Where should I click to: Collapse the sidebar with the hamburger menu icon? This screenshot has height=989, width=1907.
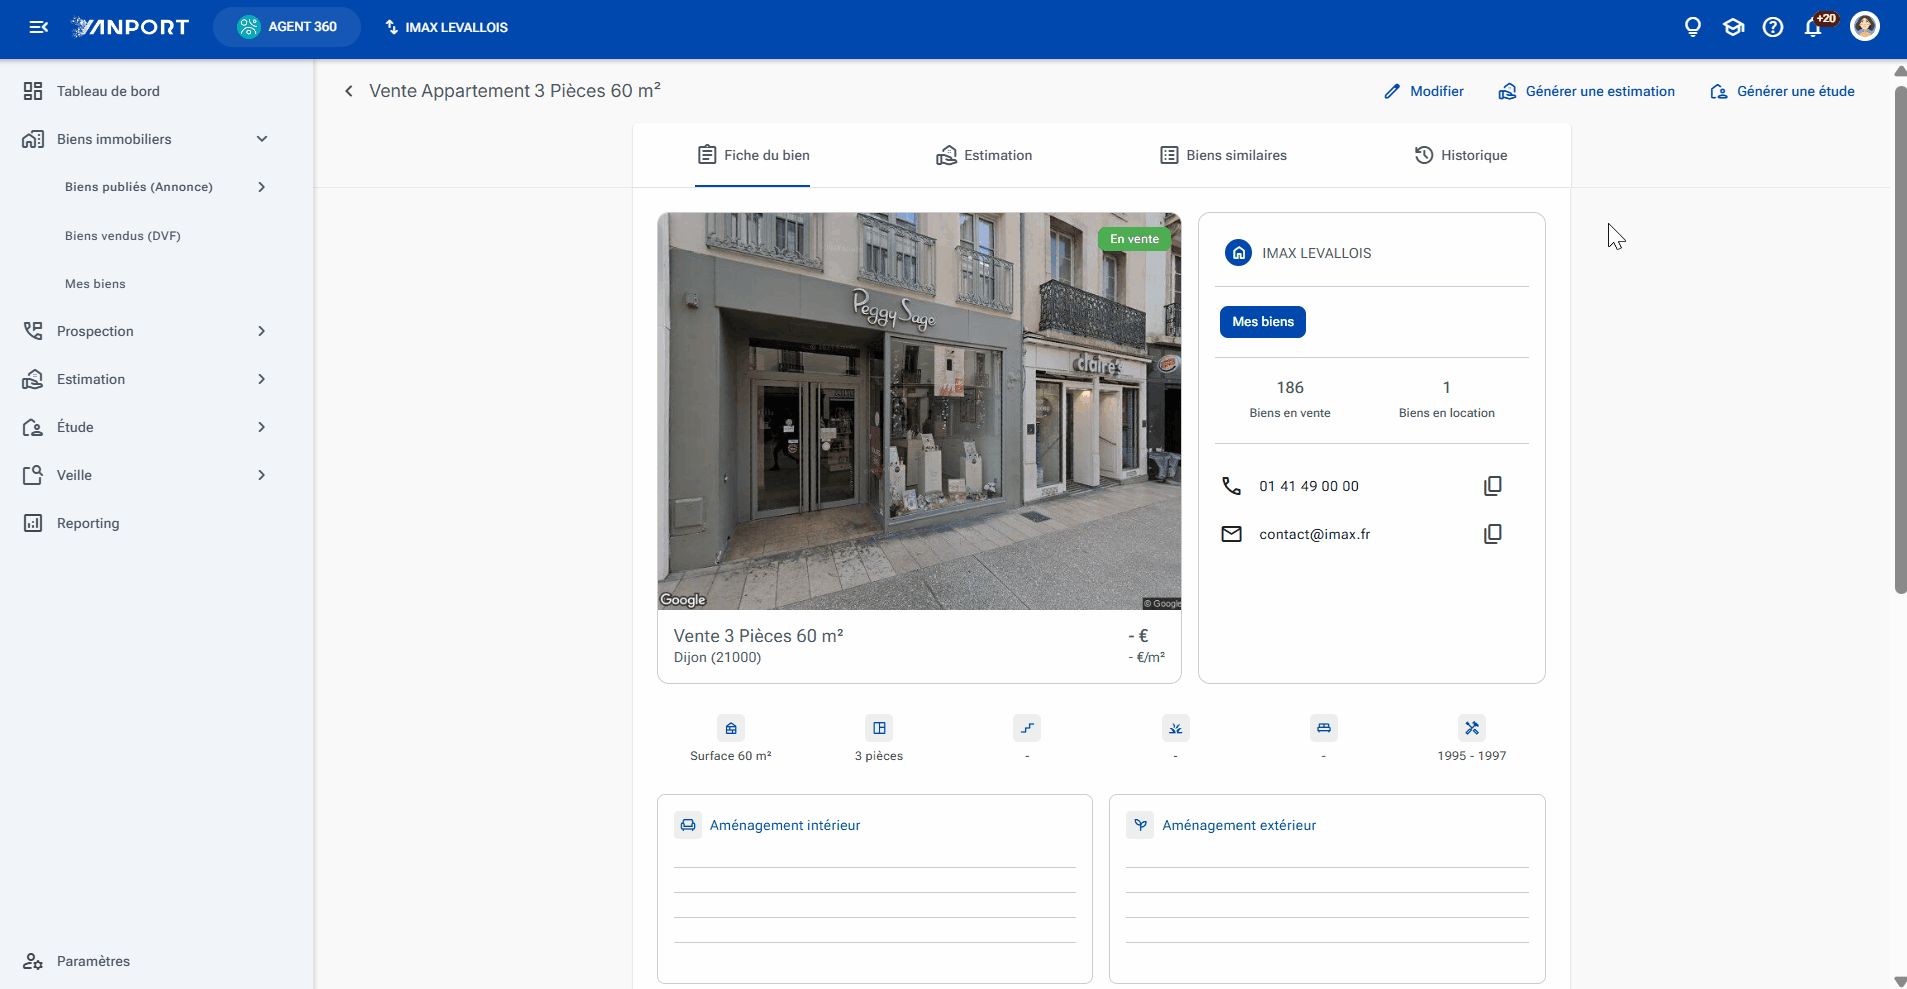pos(38,27)
